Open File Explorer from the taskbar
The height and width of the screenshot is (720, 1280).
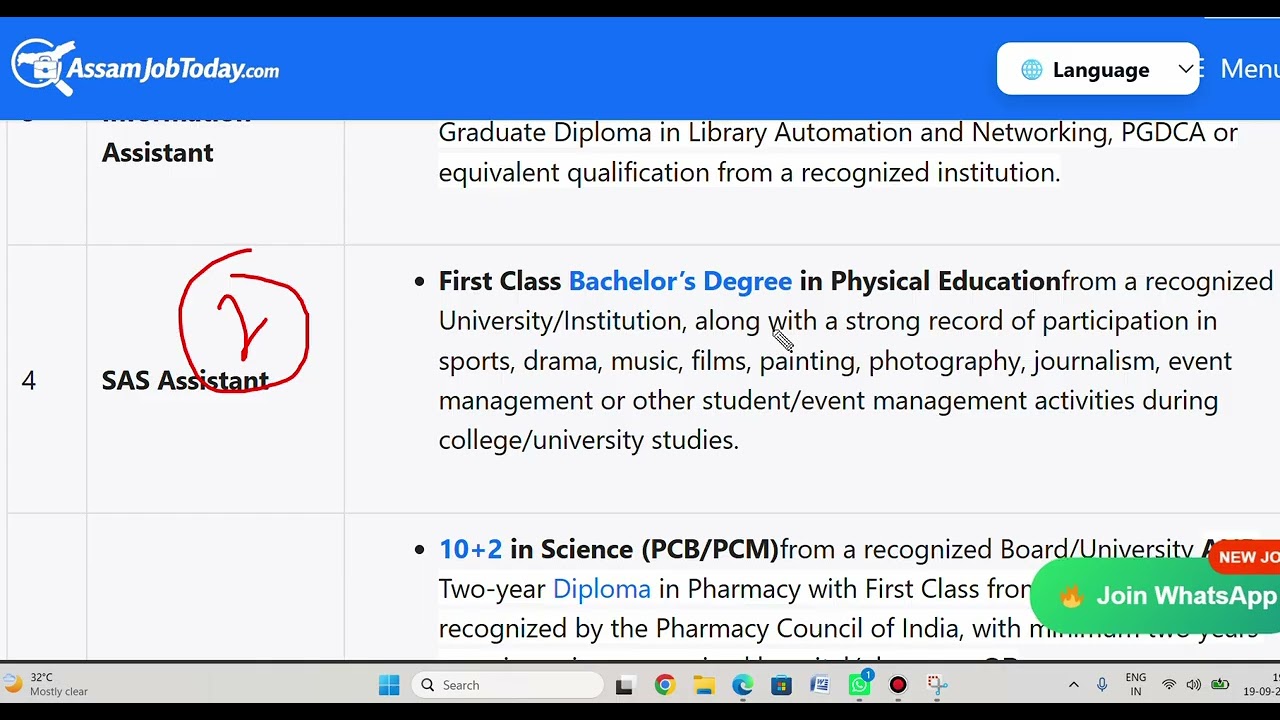tap(704, 685)
